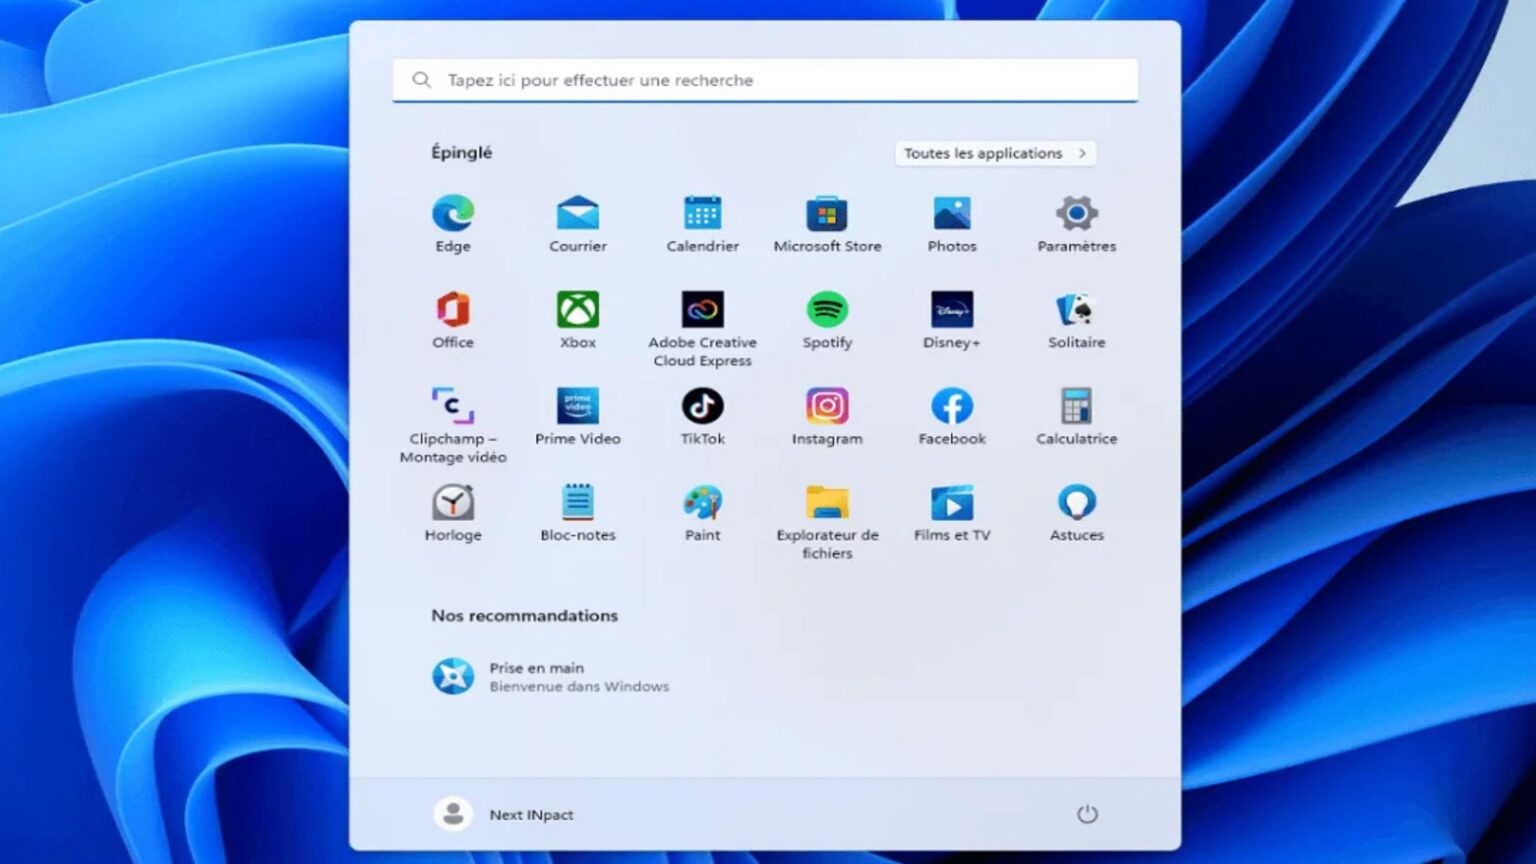This screenshot has height=864, width=1536.
Task: Expand Toutes les applications
Action: pos(995,153)
